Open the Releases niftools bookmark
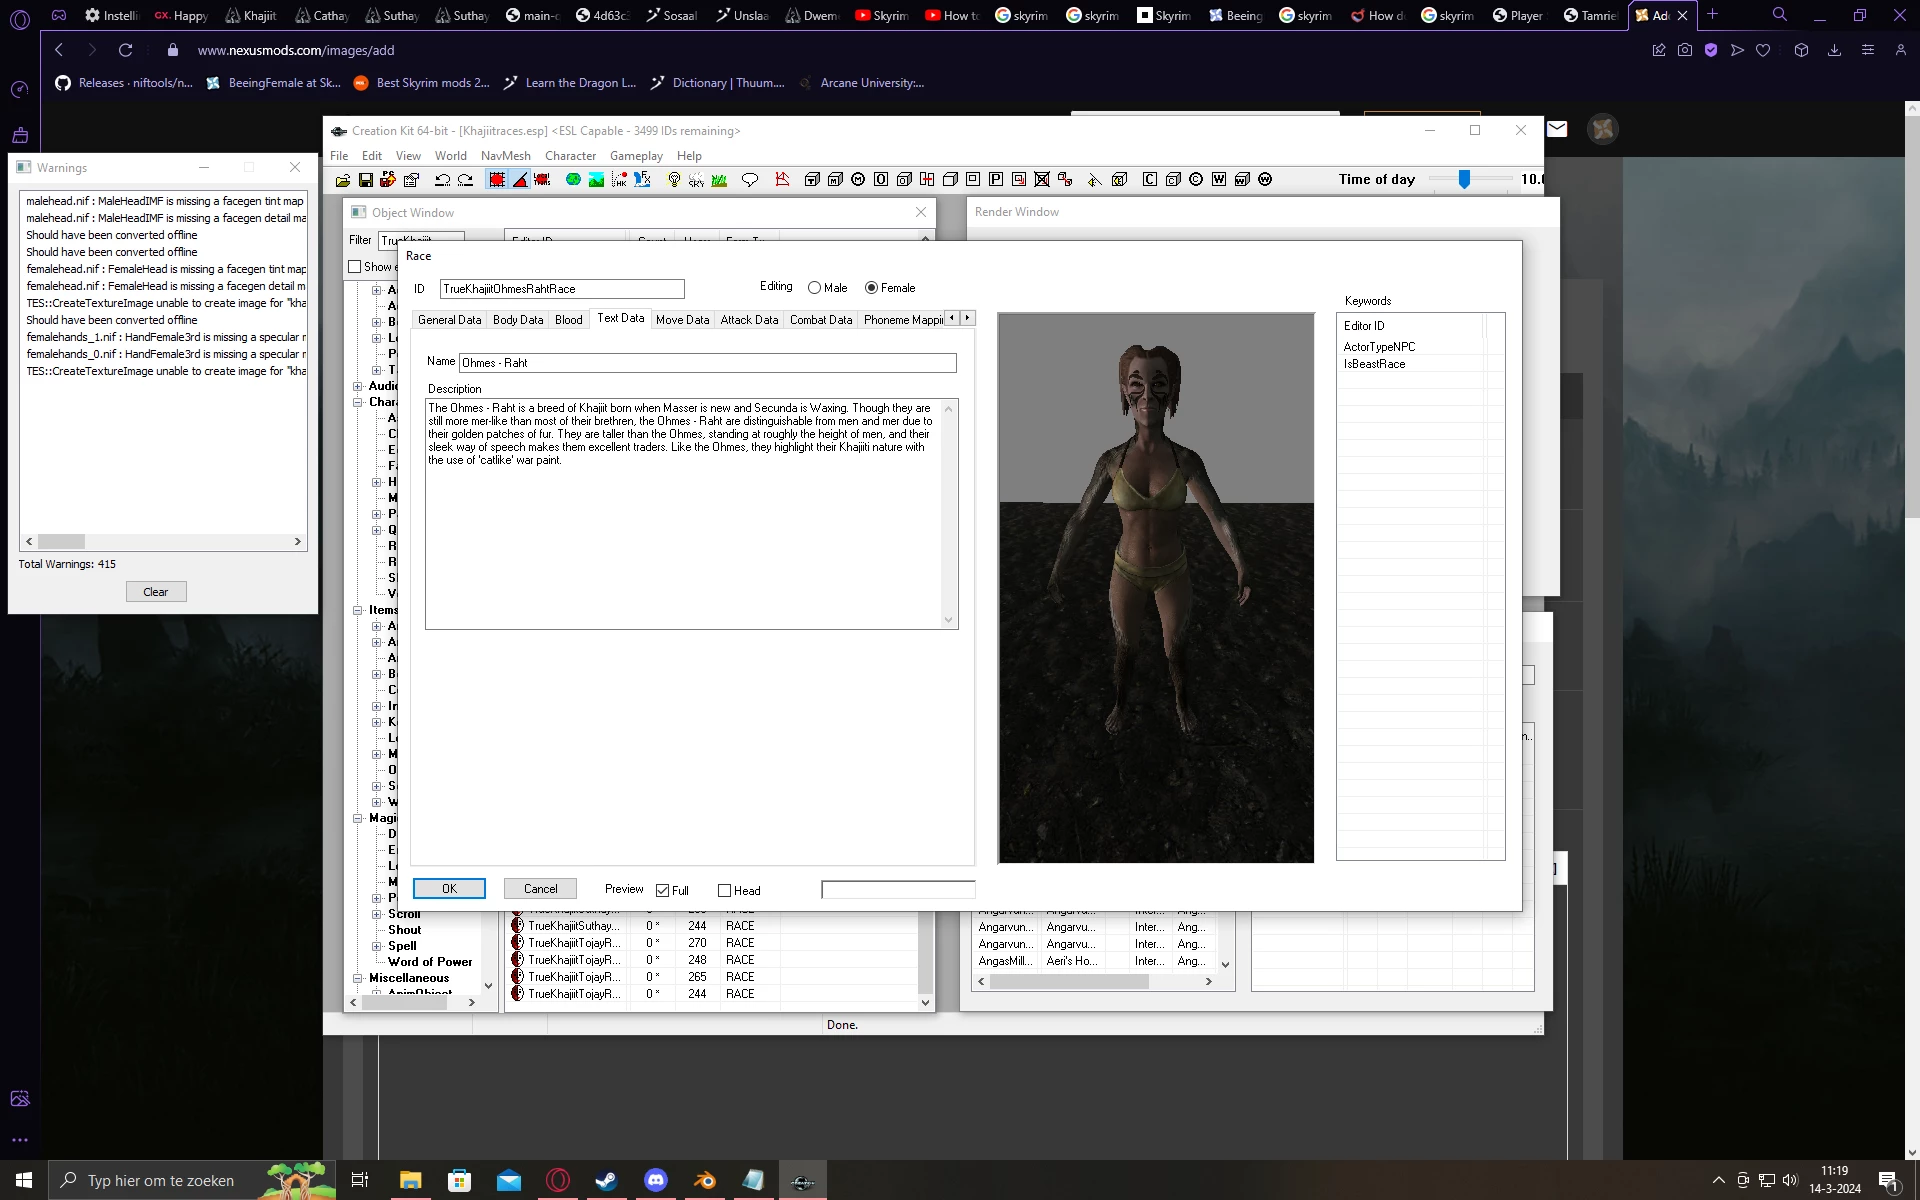 point(123,83)
